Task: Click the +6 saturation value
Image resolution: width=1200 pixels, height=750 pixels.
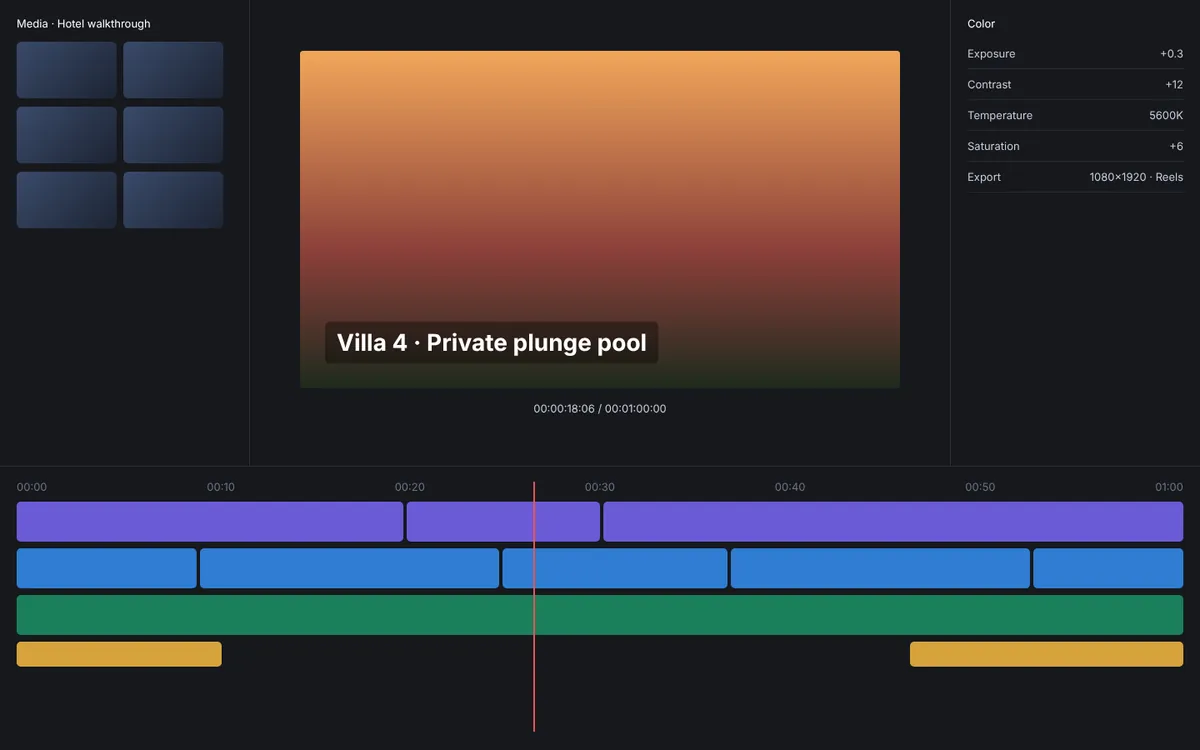Action: (x=1176, y=146)
